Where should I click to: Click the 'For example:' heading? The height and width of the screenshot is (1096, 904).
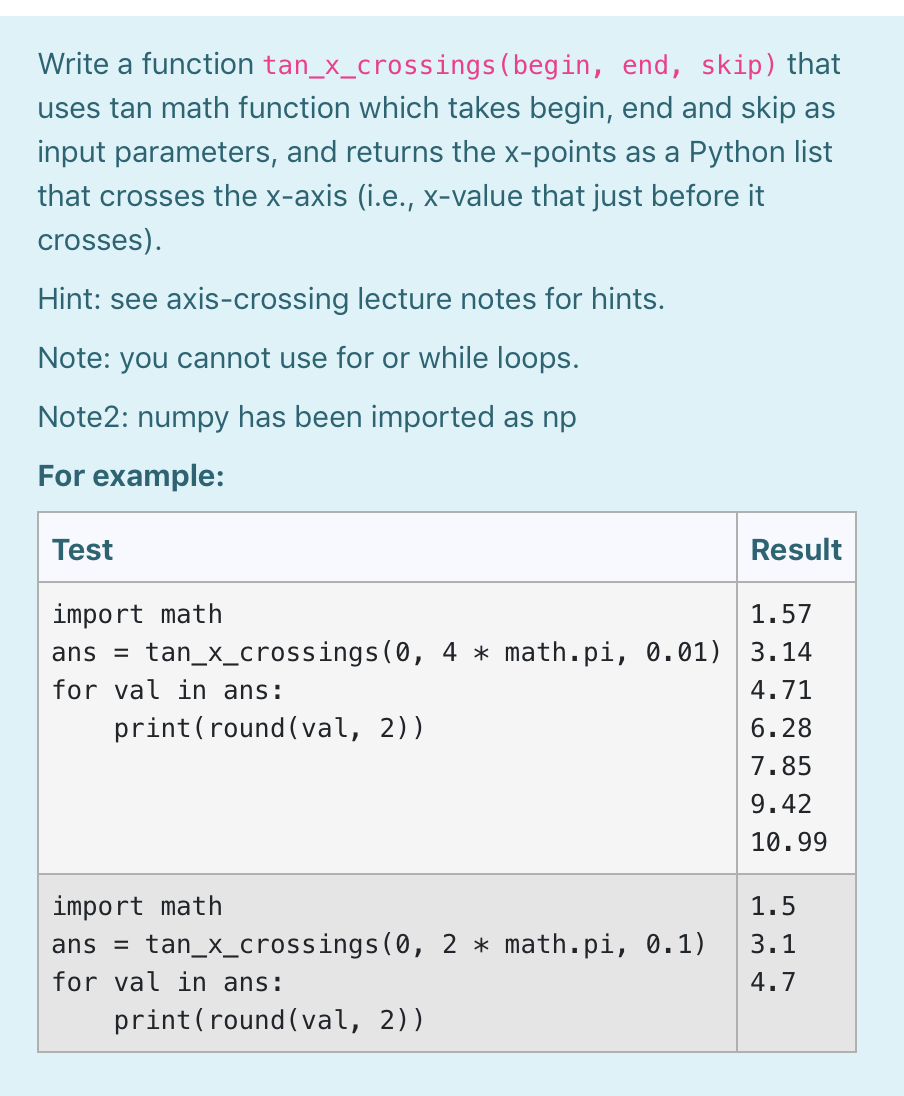pyautogui.click(x=131, y=476)
